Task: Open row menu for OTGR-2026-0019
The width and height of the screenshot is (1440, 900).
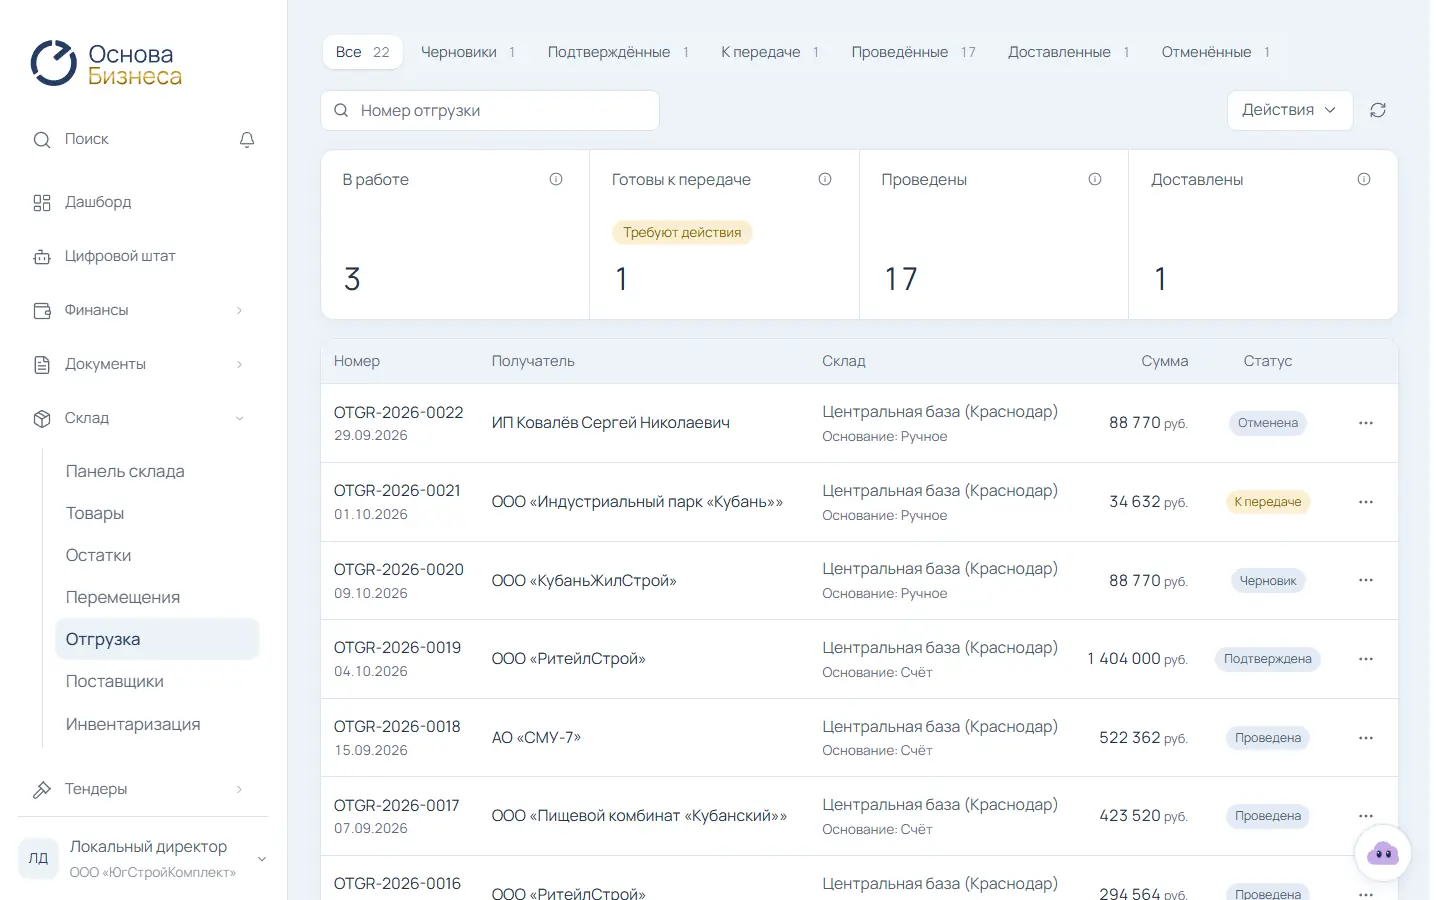Action: pos(1366,659)
